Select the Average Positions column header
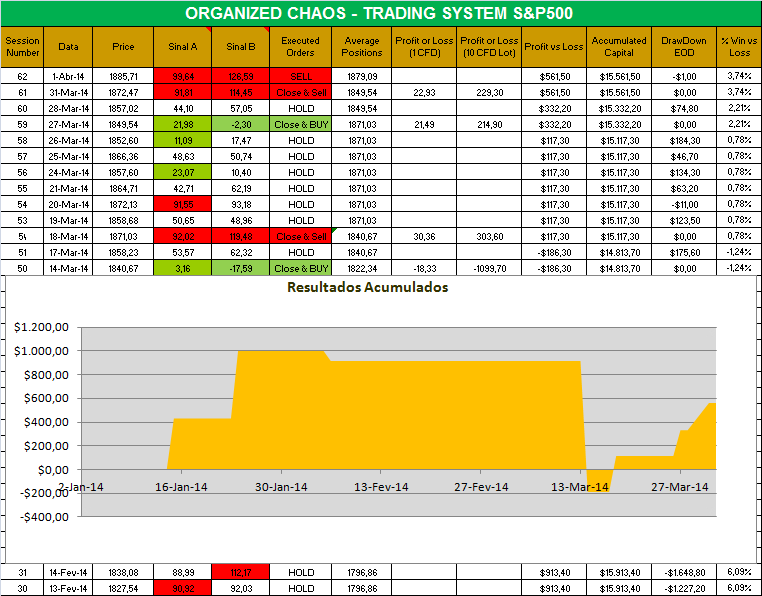This screenshot has height=596, width=762. pos(362,47)
